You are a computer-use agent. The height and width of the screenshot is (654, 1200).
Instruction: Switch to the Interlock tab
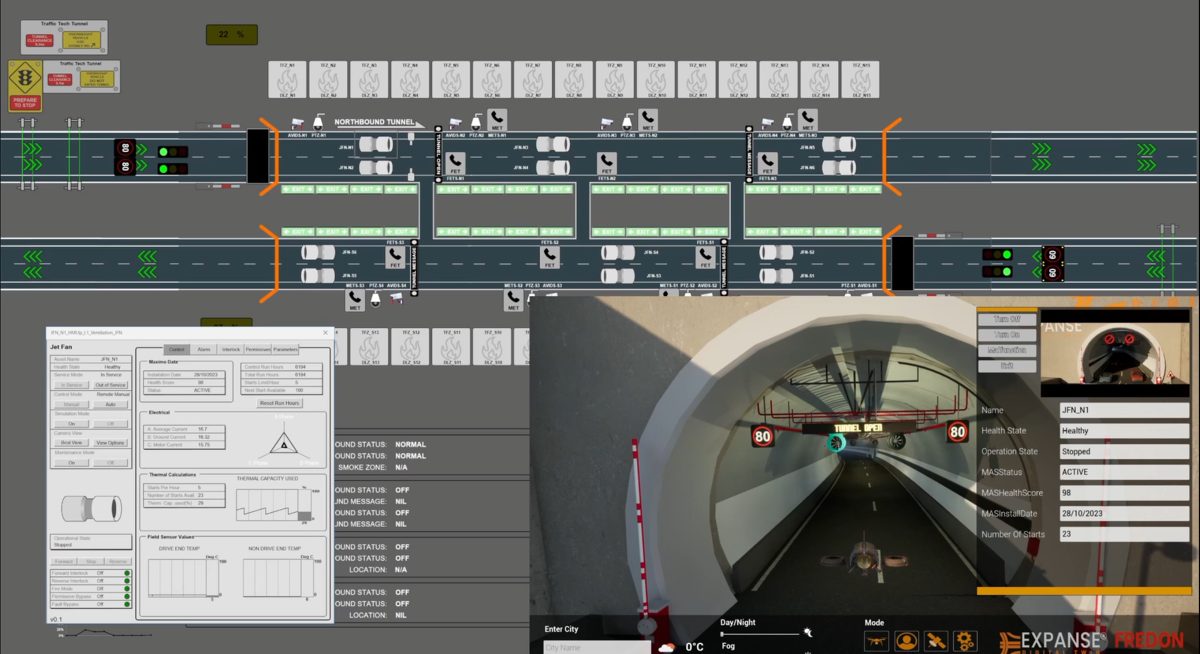pyautogui.click(x=231, y=349)
